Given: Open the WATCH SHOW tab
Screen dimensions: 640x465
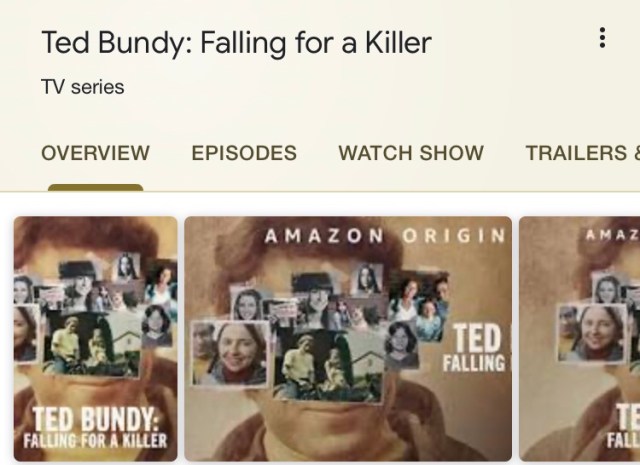Looking at the screenshot, I should pyautogui.click(x=411, y=153).
